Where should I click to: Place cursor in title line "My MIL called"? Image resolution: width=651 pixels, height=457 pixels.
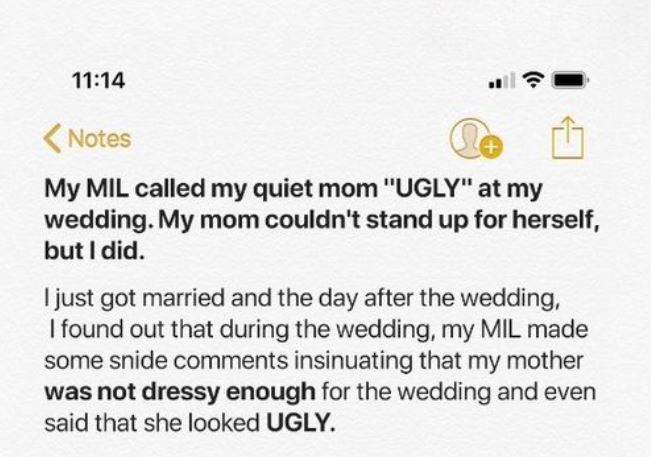125,188
